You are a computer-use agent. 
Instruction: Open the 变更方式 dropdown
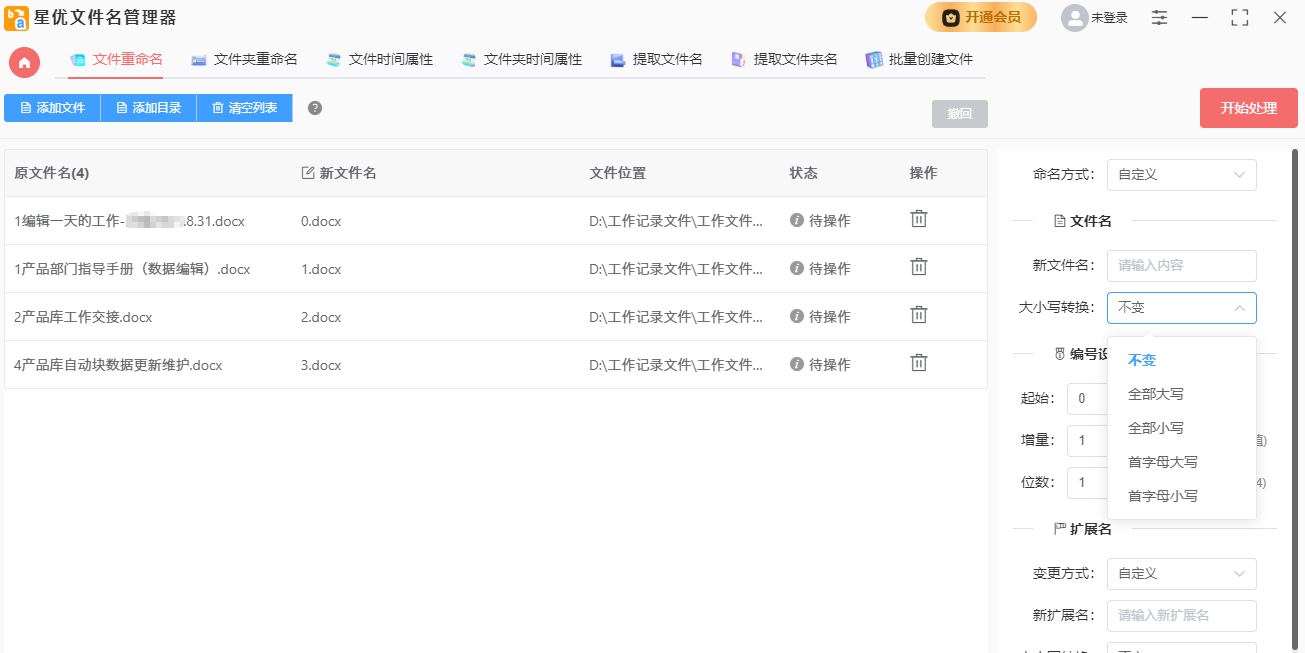click(x=1181, y=573)
